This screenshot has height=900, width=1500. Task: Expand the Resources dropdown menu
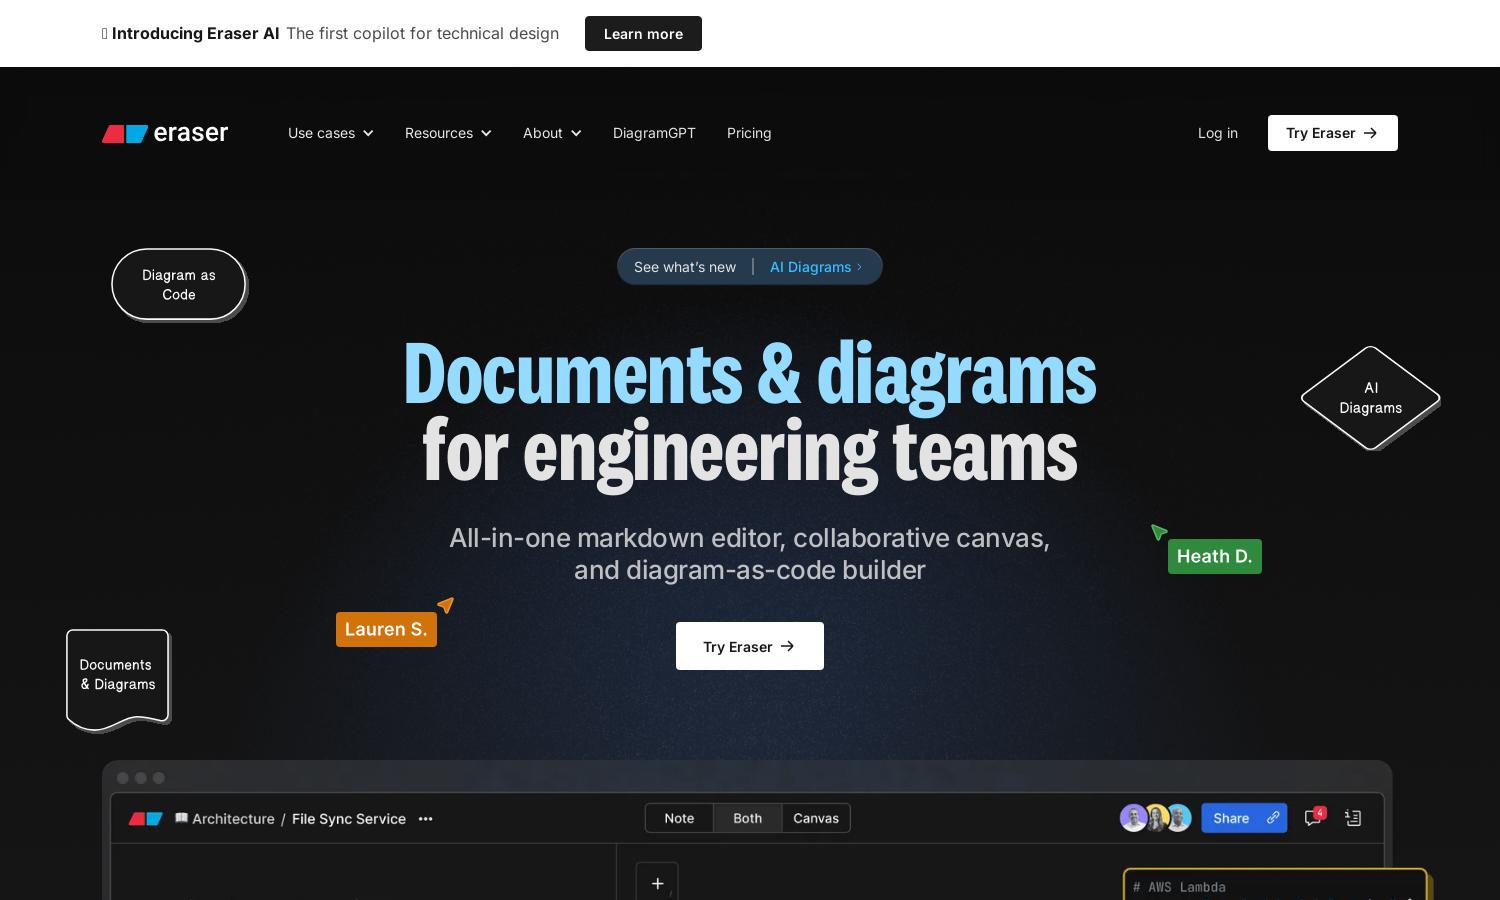448,133
